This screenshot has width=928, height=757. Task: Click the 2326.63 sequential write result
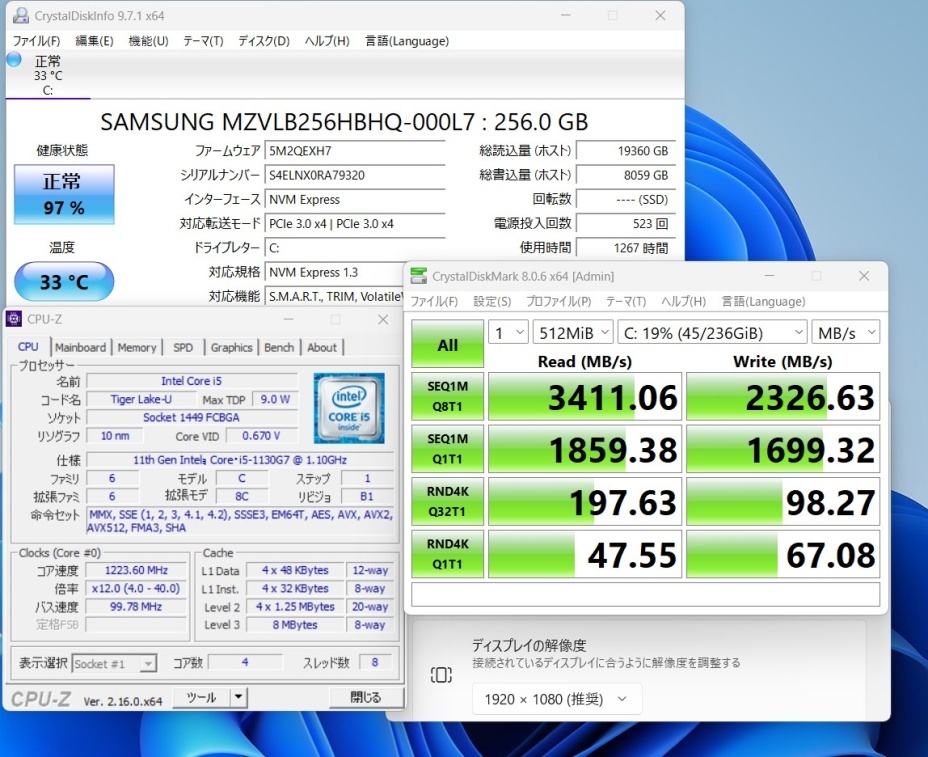[x=783, y=397]
